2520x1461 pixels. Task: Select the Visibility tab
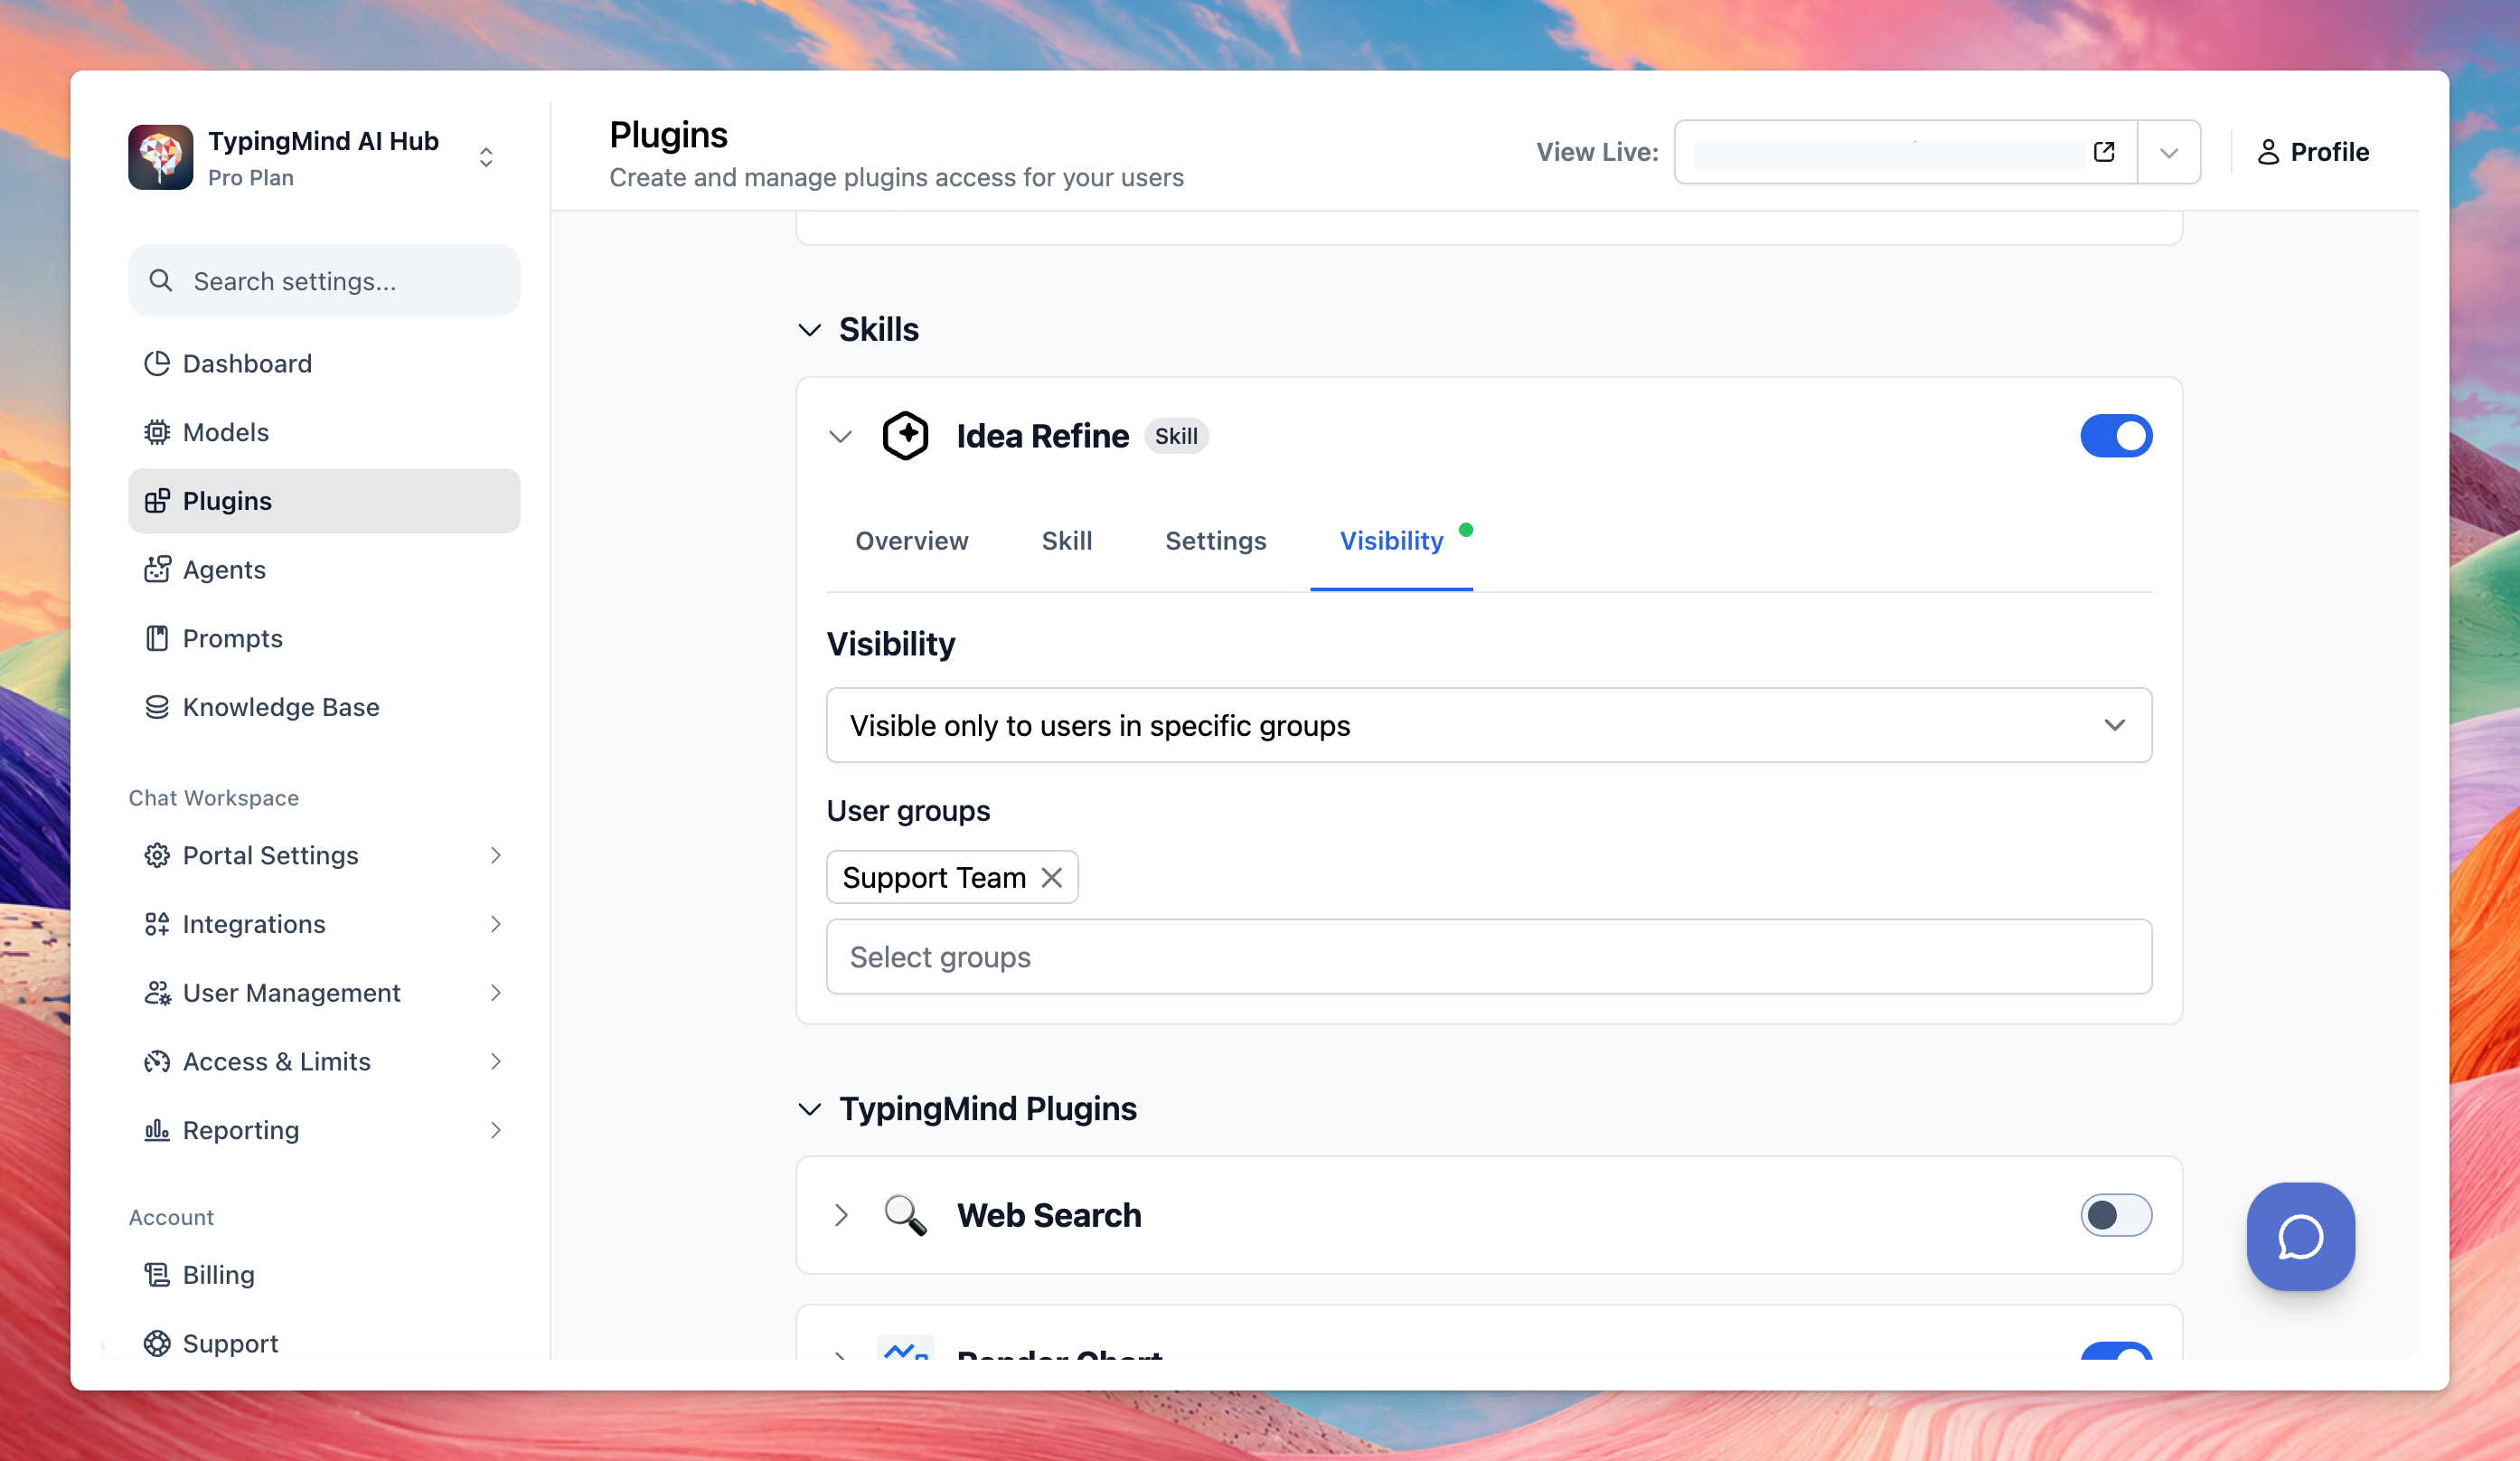pyautogui.click(x=1392, y=541)
